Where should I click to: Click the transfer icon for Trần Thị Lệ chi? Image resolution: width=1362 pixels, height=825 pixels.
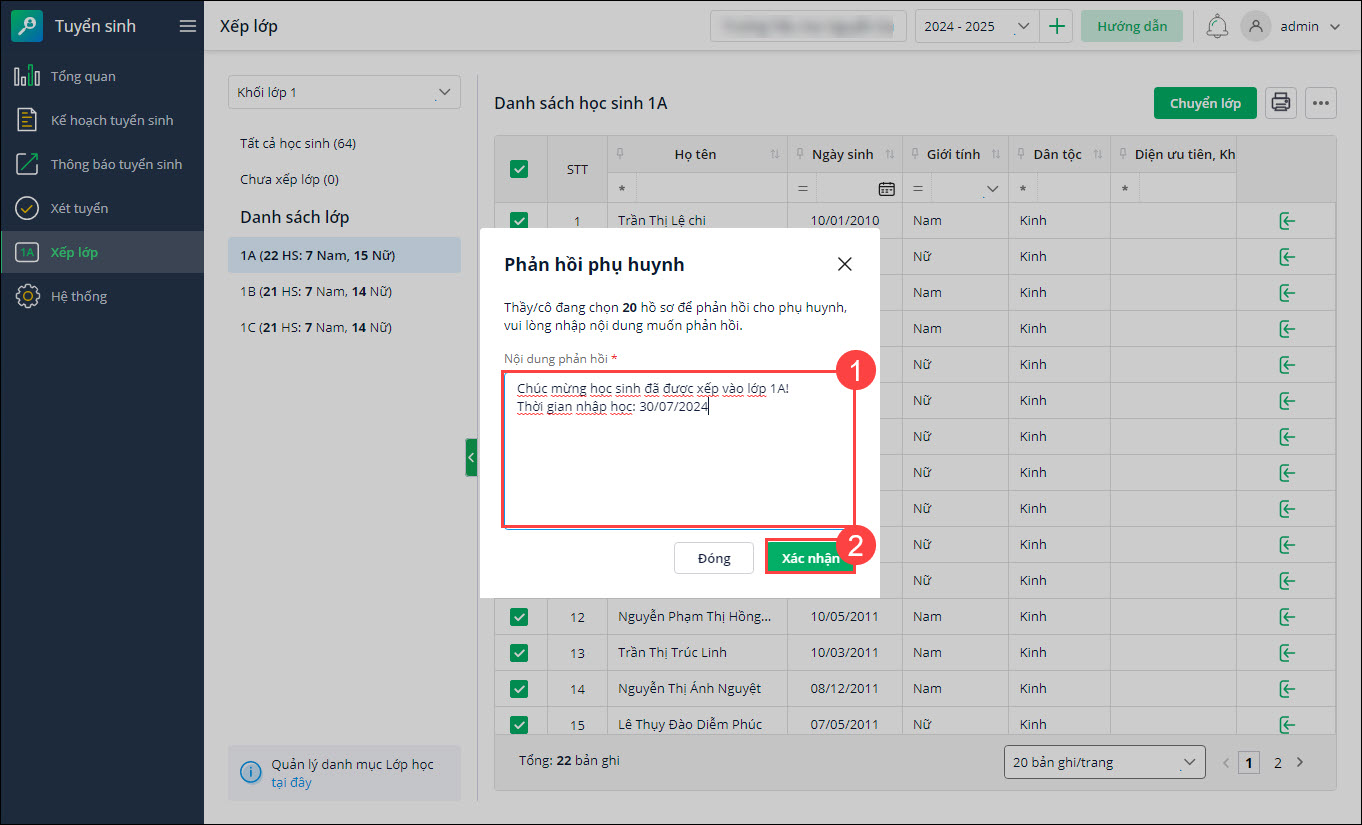[1287, 220]
